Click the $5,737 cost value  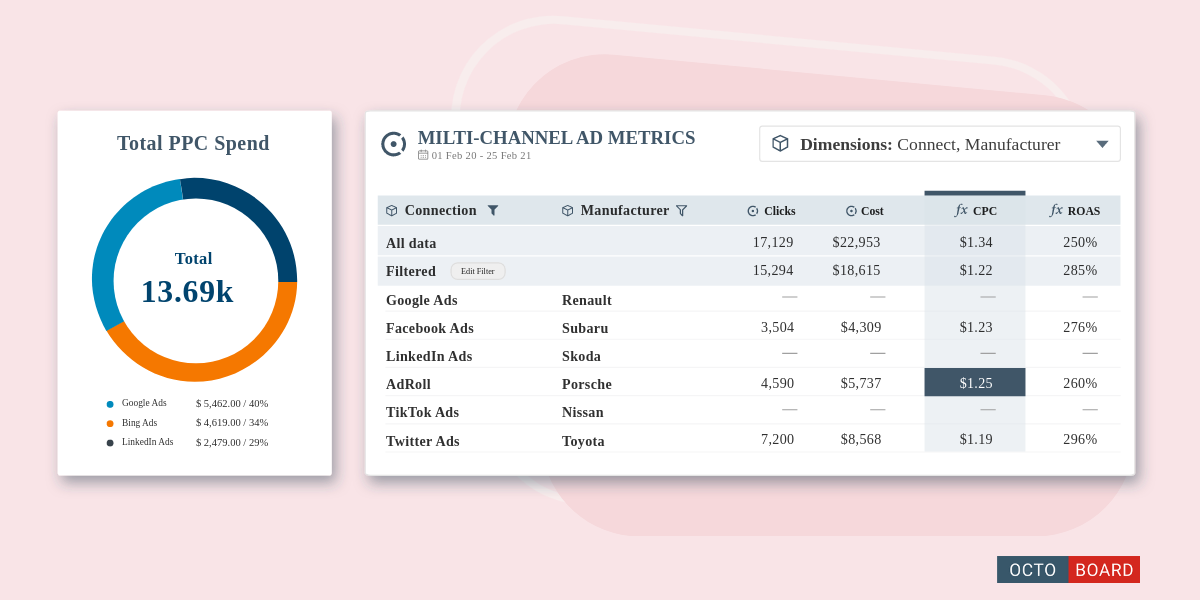coord(861,383)
